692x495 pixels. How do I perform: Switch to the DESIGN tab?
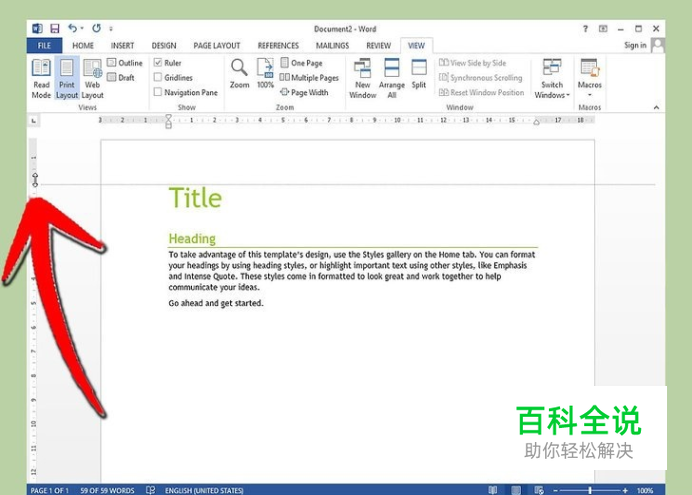point(164,45)
